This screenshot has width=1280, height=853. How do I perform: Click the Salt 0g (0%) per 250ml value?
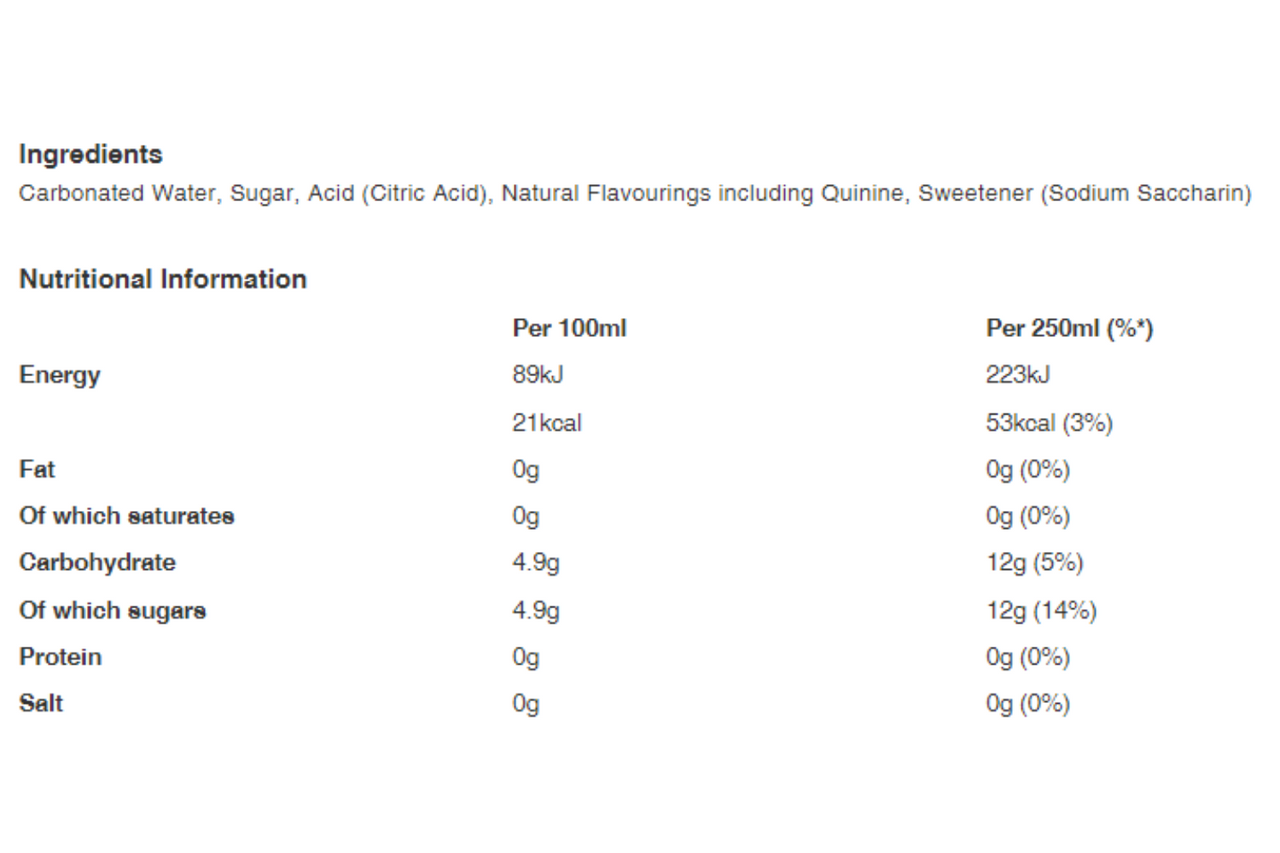point(1028,704)
